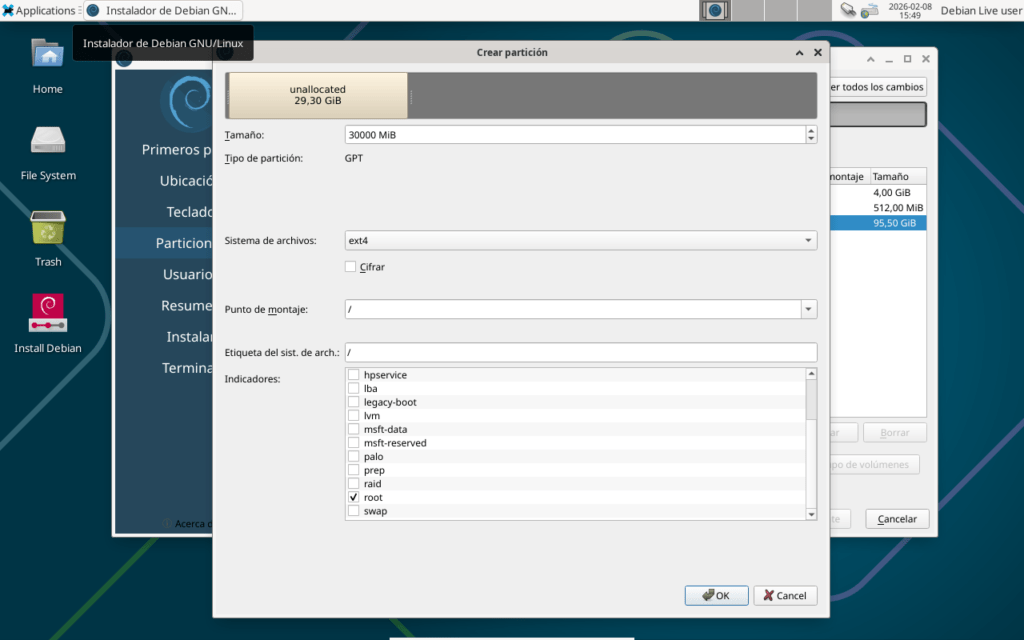Check the swap flag checkbox
The image size is (1024, 640).
[x=353, y=511]
